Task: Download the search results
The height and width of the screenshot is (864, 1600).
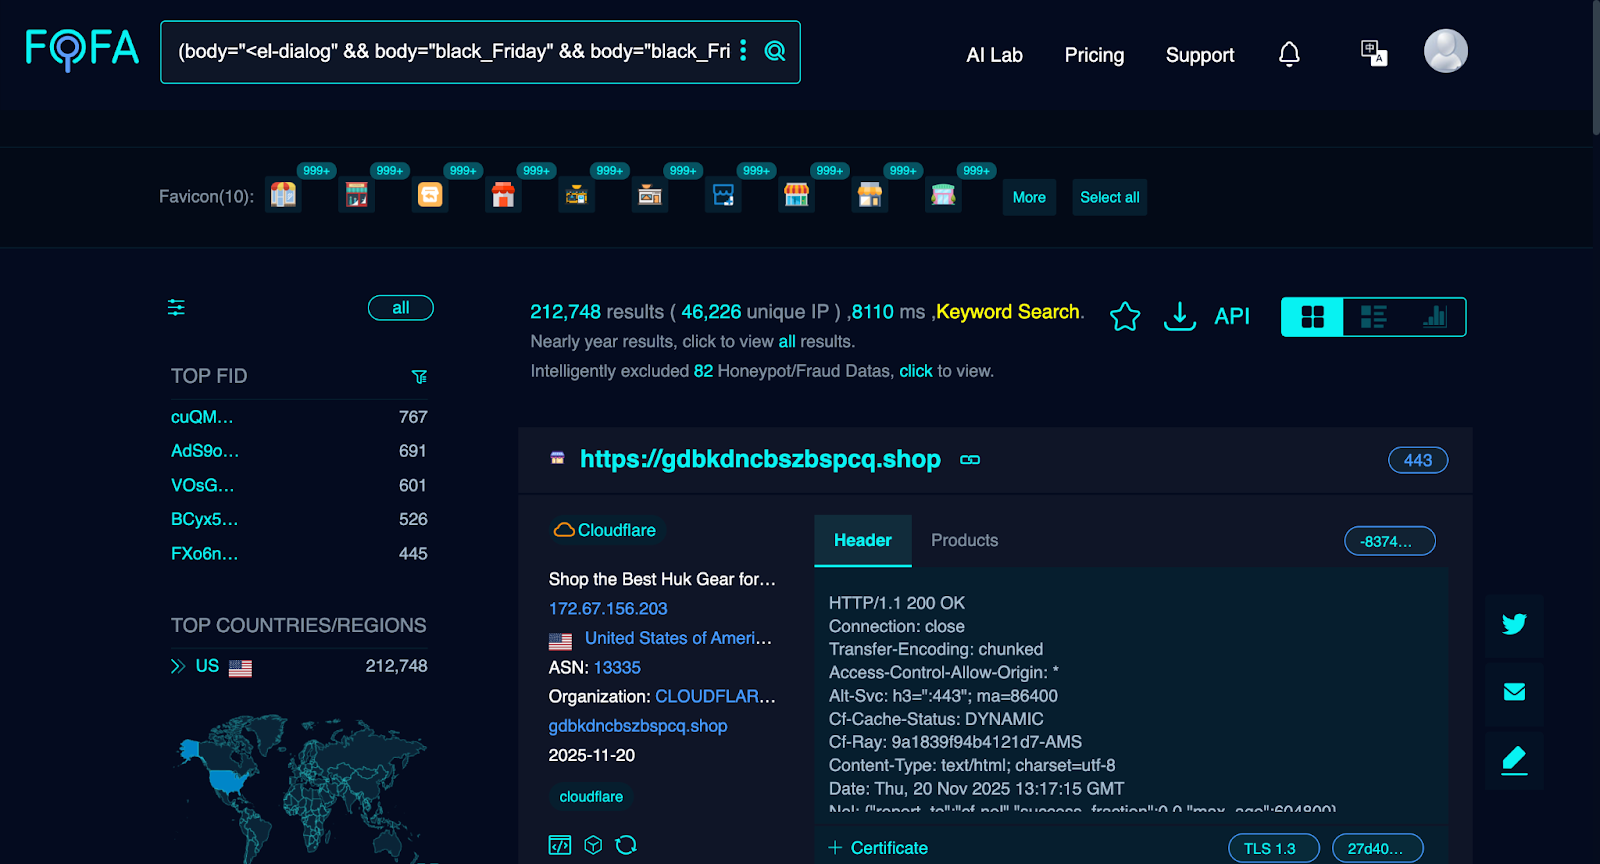Action: pyautogui.click(x=1180, y=317)
